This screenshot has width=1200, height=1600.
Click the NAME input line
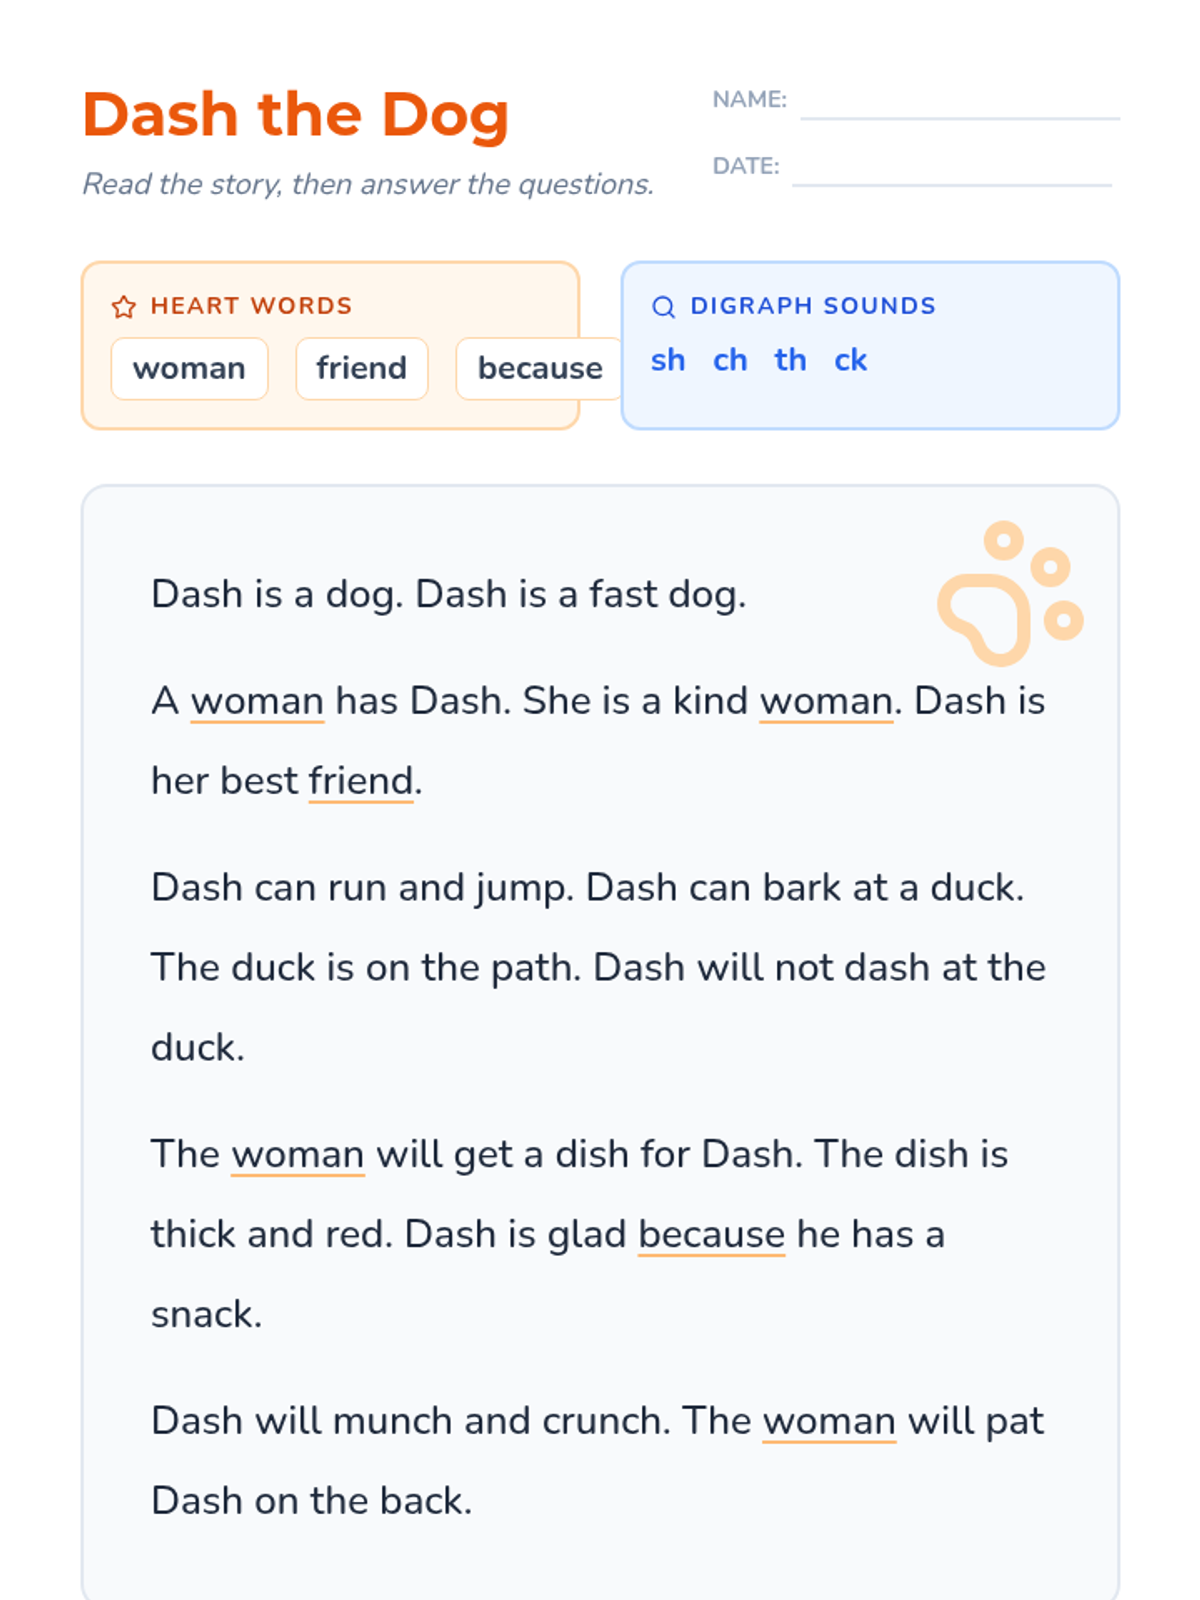959,105
